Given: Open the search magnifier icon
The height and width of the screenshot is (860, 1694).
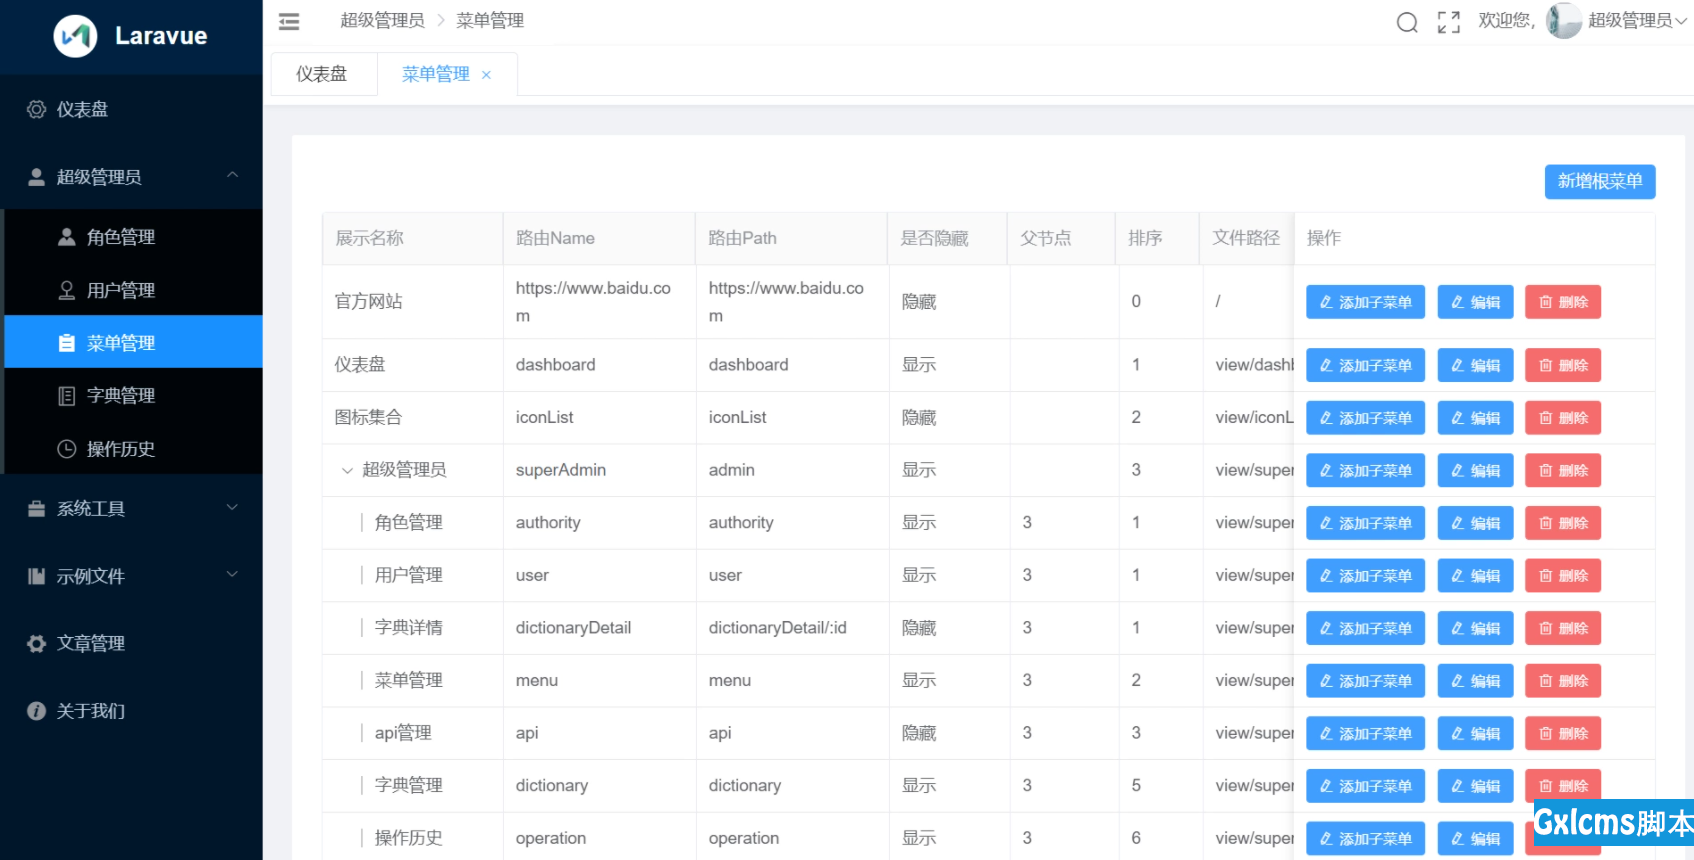Looking at the screenshot, I should click(1407, 22).
